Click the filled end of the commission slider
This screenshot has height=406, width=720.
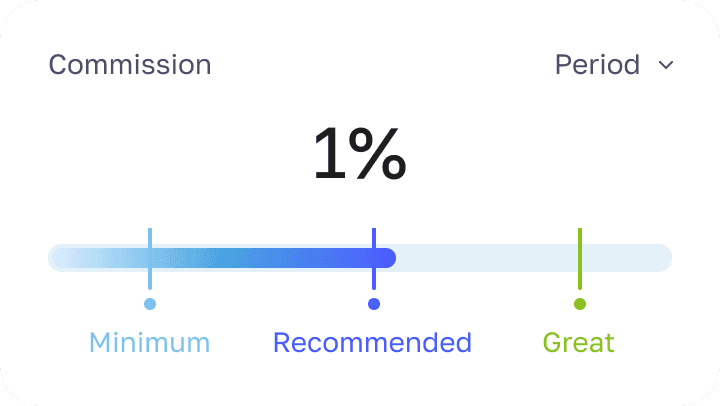click(387, 258)
